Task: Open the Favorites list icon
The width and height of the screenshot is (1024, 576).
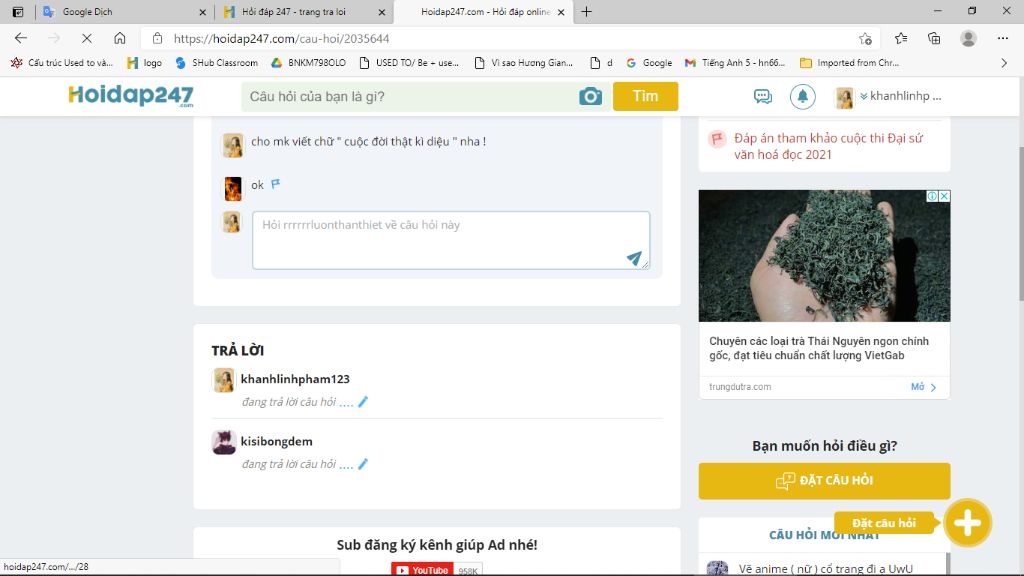Action: 901,39
